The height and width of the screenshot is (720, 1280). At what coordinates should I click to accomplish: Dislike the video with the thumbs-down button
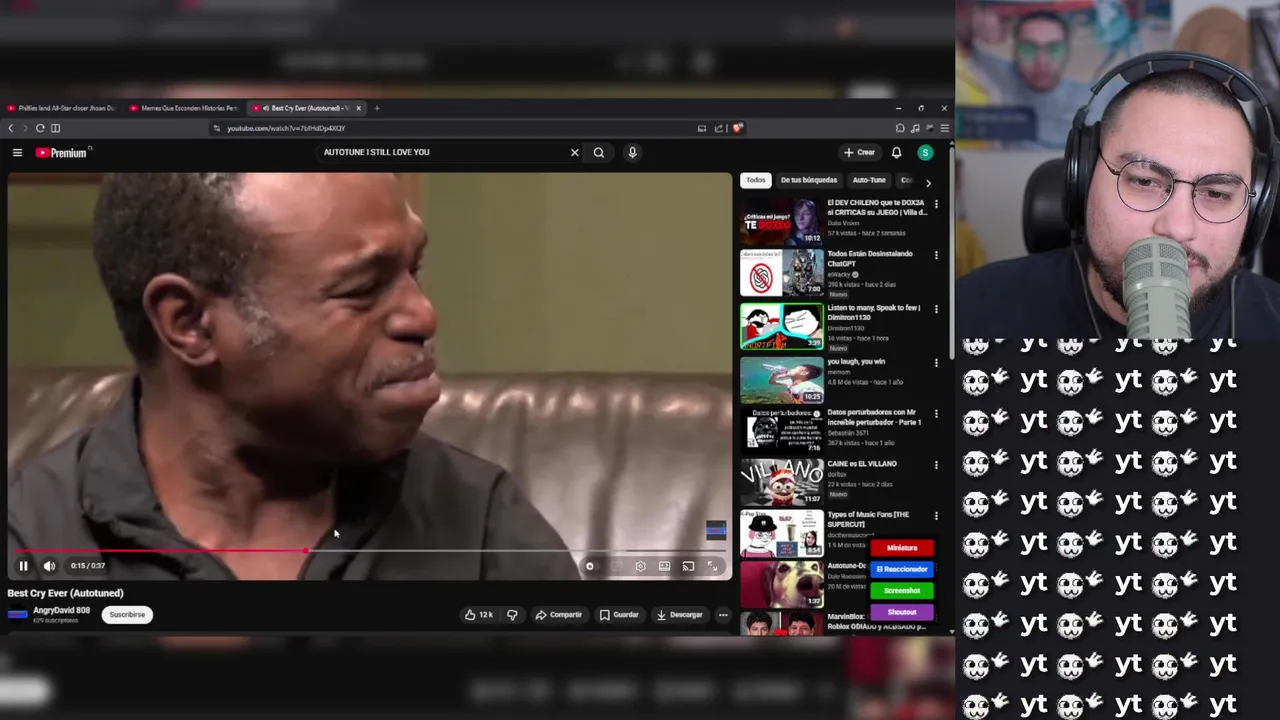(x=512, y=615)
